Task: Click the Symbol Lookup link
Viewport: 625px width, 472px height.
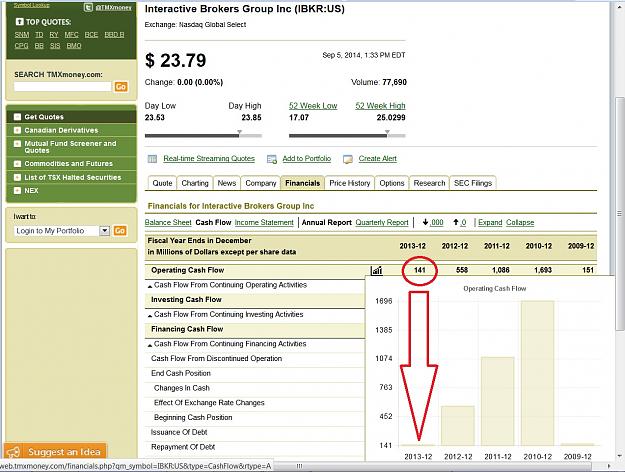Action: point(31,5)
